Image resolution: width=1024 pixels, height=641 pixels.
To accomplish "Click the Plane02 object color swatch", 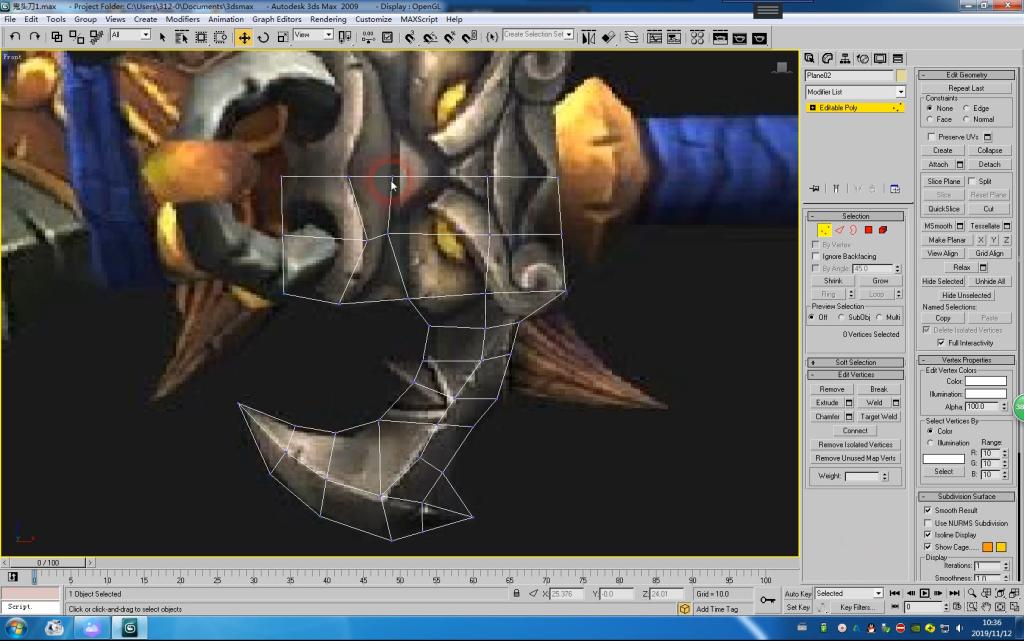I will (x=901, y=76).
